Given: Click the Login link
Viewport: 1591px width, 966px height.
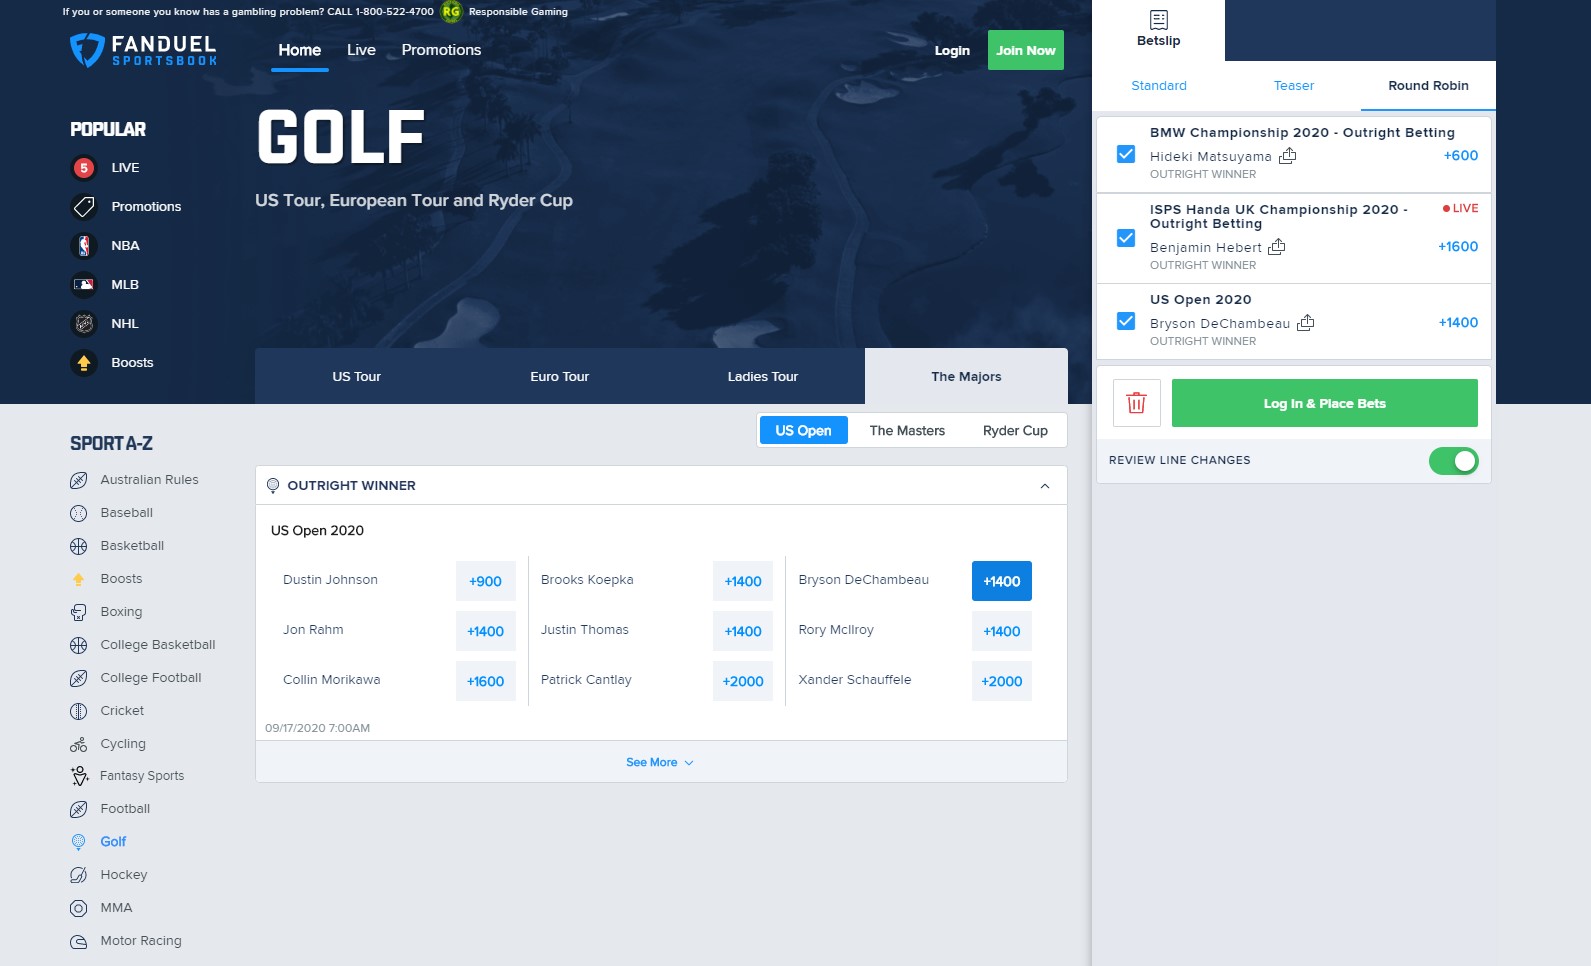Looking at the screenshot, I should point(952,51).
